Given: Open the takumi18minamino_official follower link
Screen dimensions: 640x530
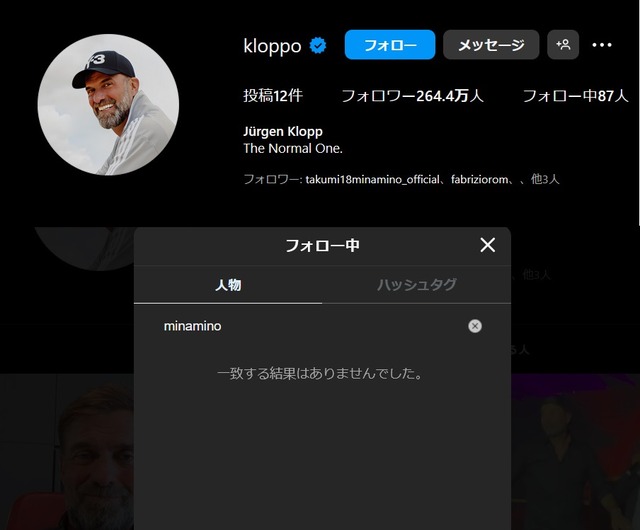Looking at the screenshot, I should 372,179.
